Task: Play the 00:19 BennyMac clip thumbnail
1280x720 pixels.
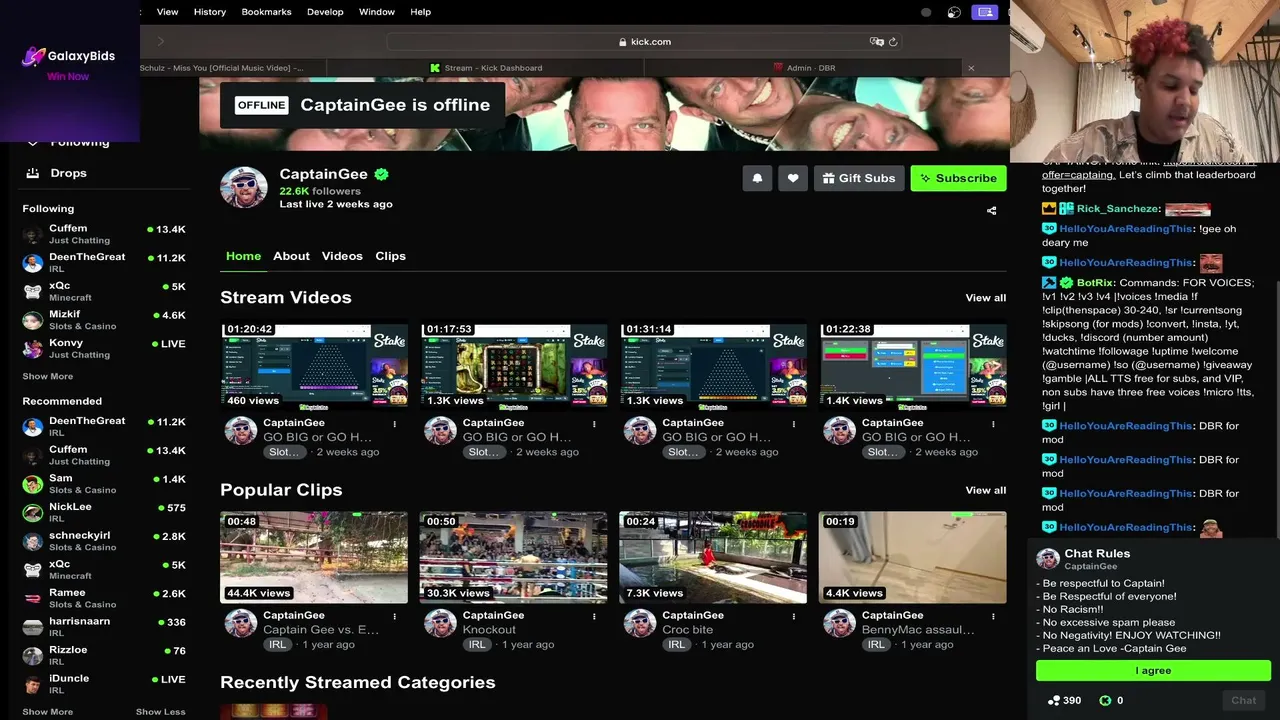Action: 913,557
